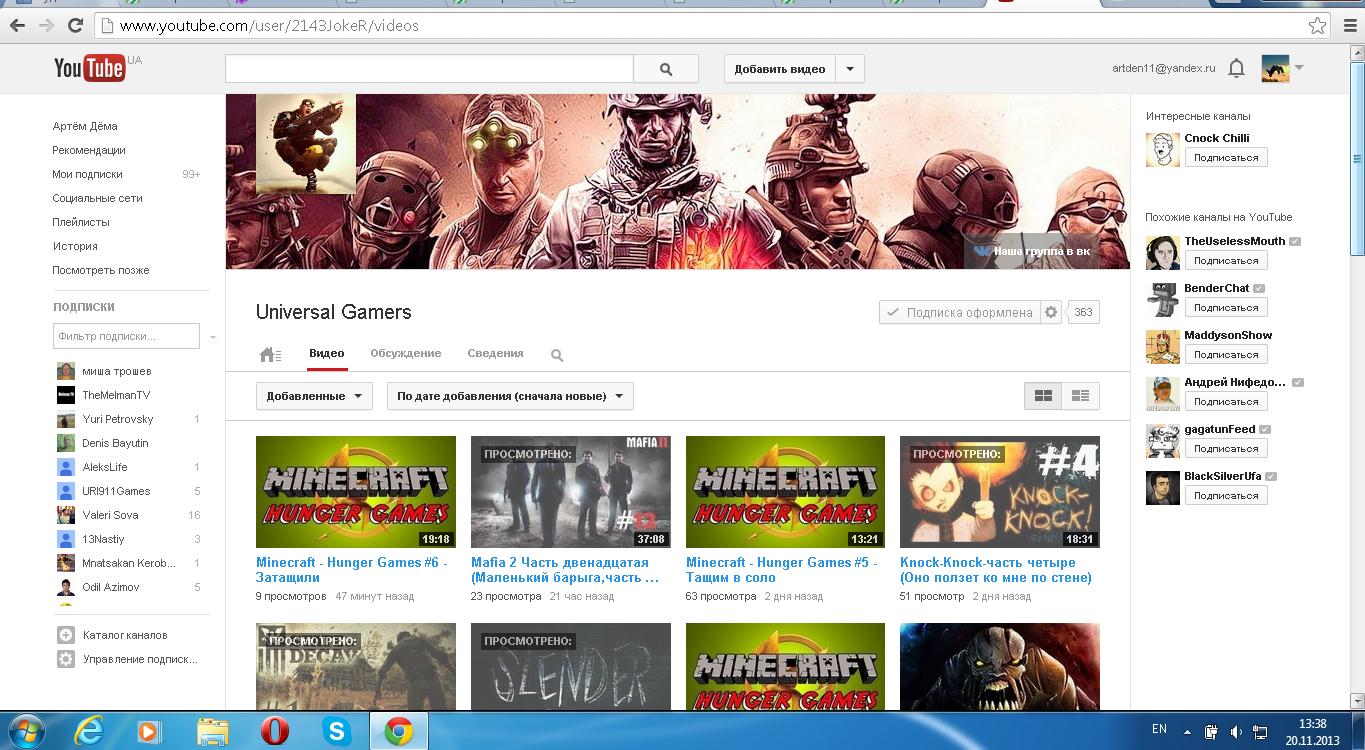Focus the YouTube search field
The image size is (1365, 750).
[x=429, y=69]
